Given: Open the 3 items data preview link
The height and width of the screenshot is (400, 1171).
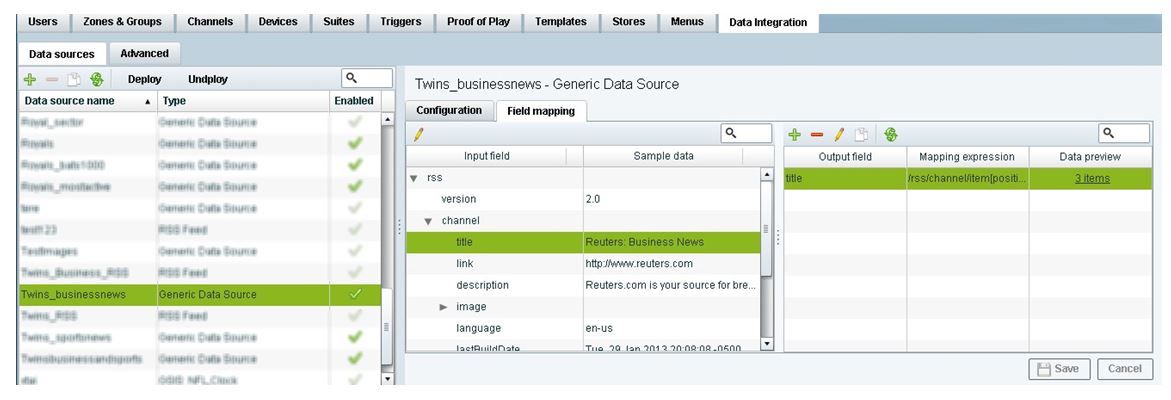Looking at the screenshot, I should (1092, 178).
